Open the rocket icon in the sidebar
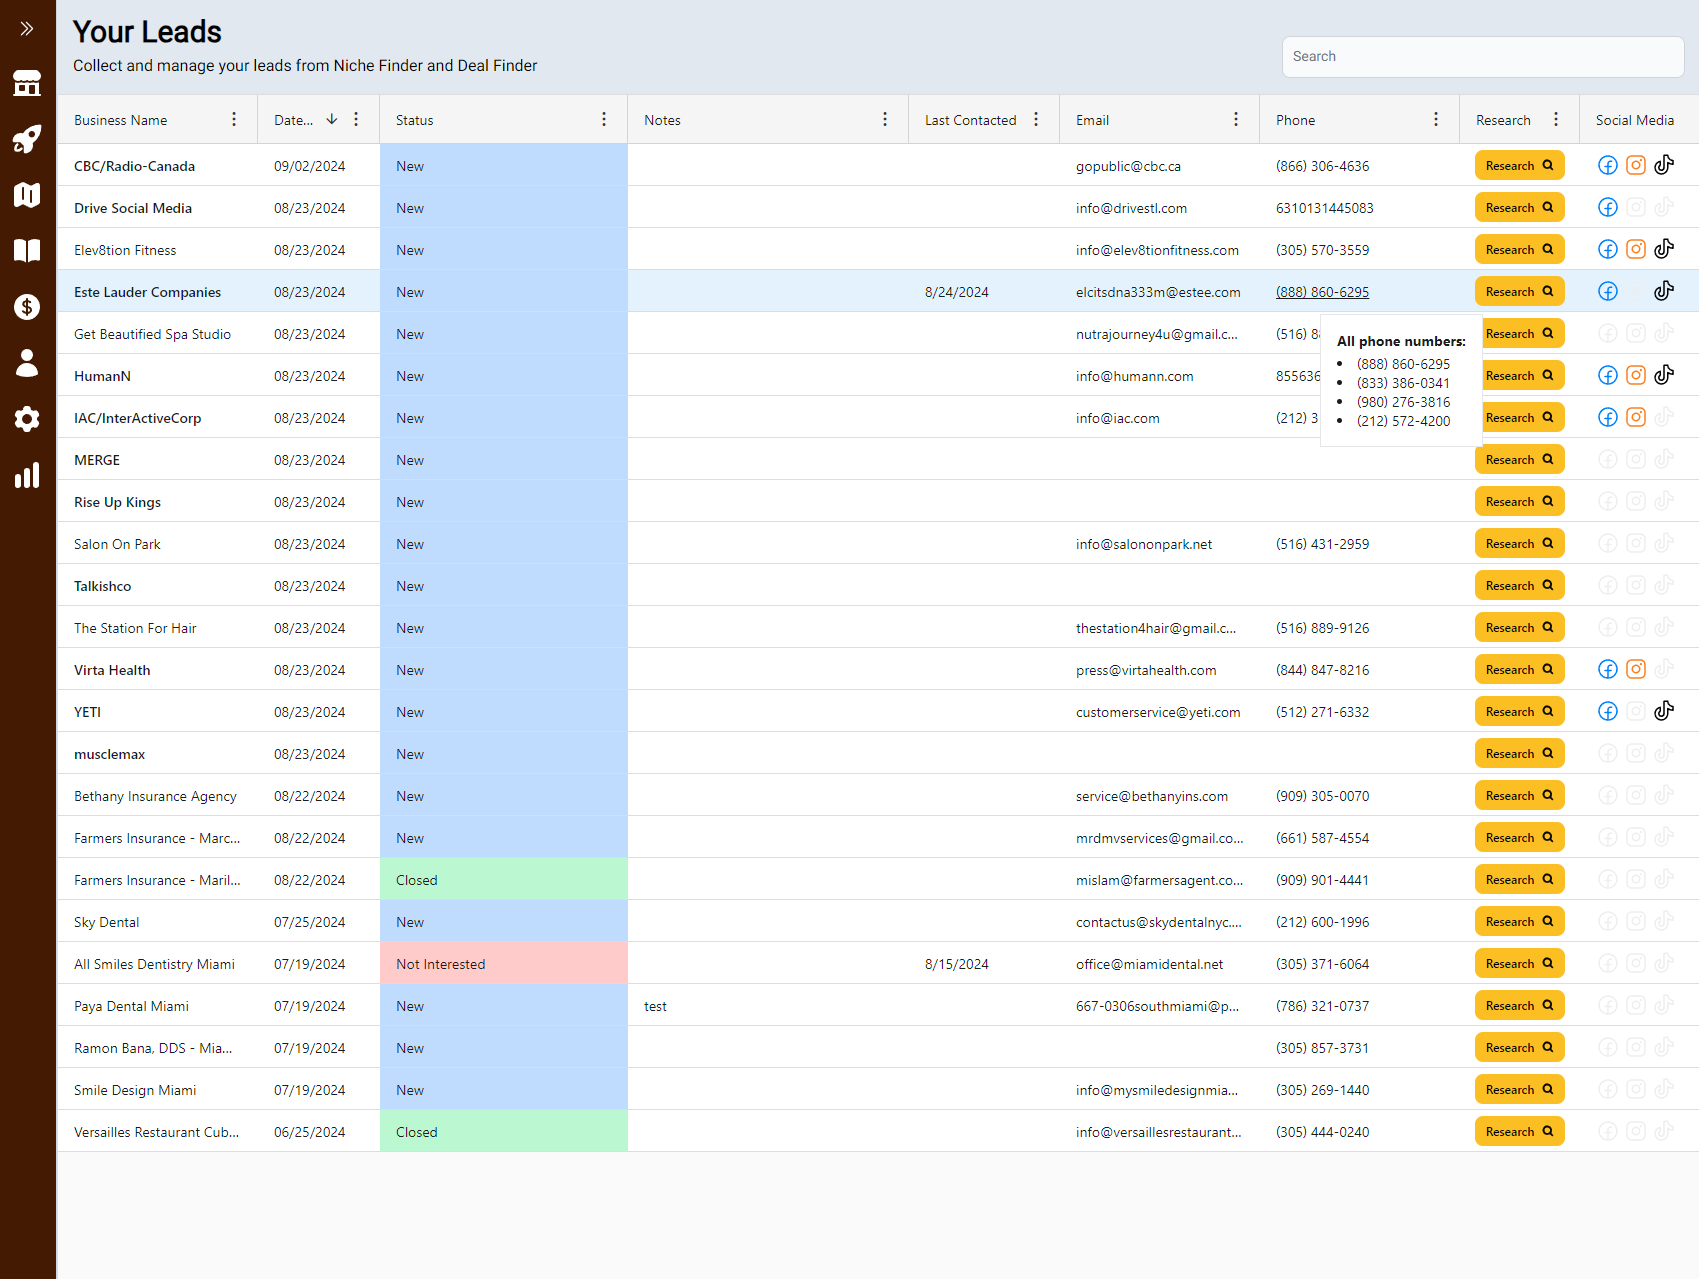Screen dimensions: 1699x1279 tap(27, 139)
